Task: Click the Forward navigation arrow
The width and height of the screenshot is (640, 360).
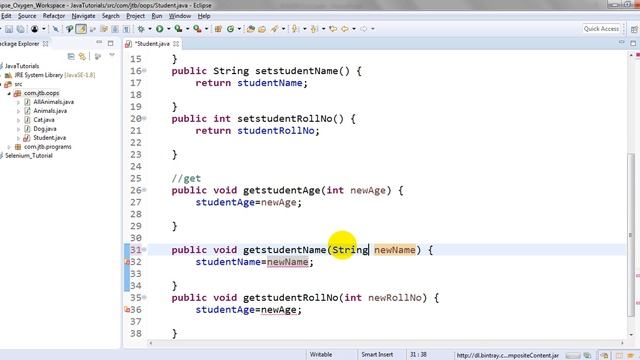Action: click(x=364, y=29)
